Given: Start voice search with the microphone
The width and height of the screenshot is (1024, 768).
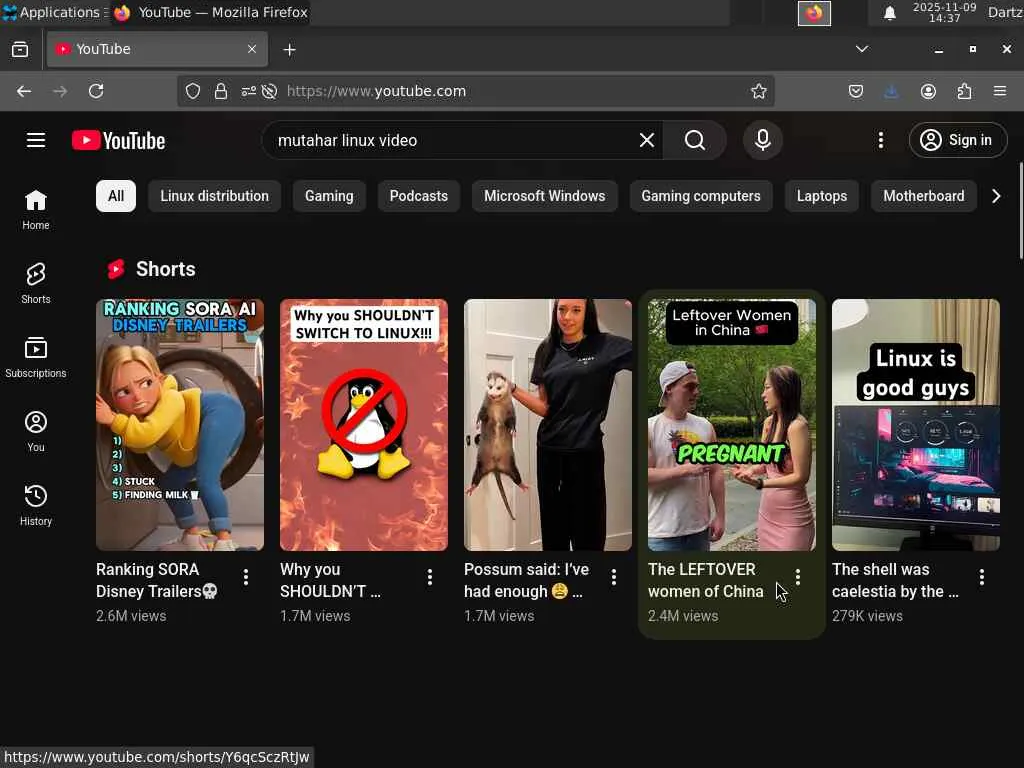Looking at the screenshot, I should (x=763, y=140).
